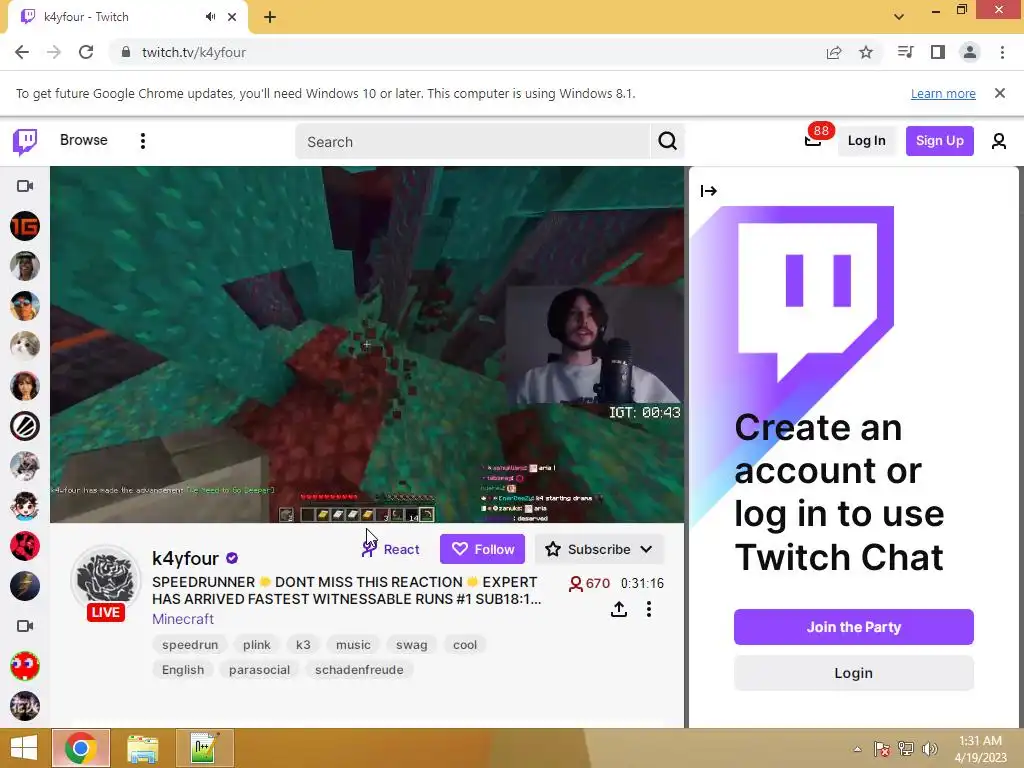Image resolution: width=1024 pixels, height=768 pixels.
Task: Select the plink tag
Action: [x=257, y=645]
